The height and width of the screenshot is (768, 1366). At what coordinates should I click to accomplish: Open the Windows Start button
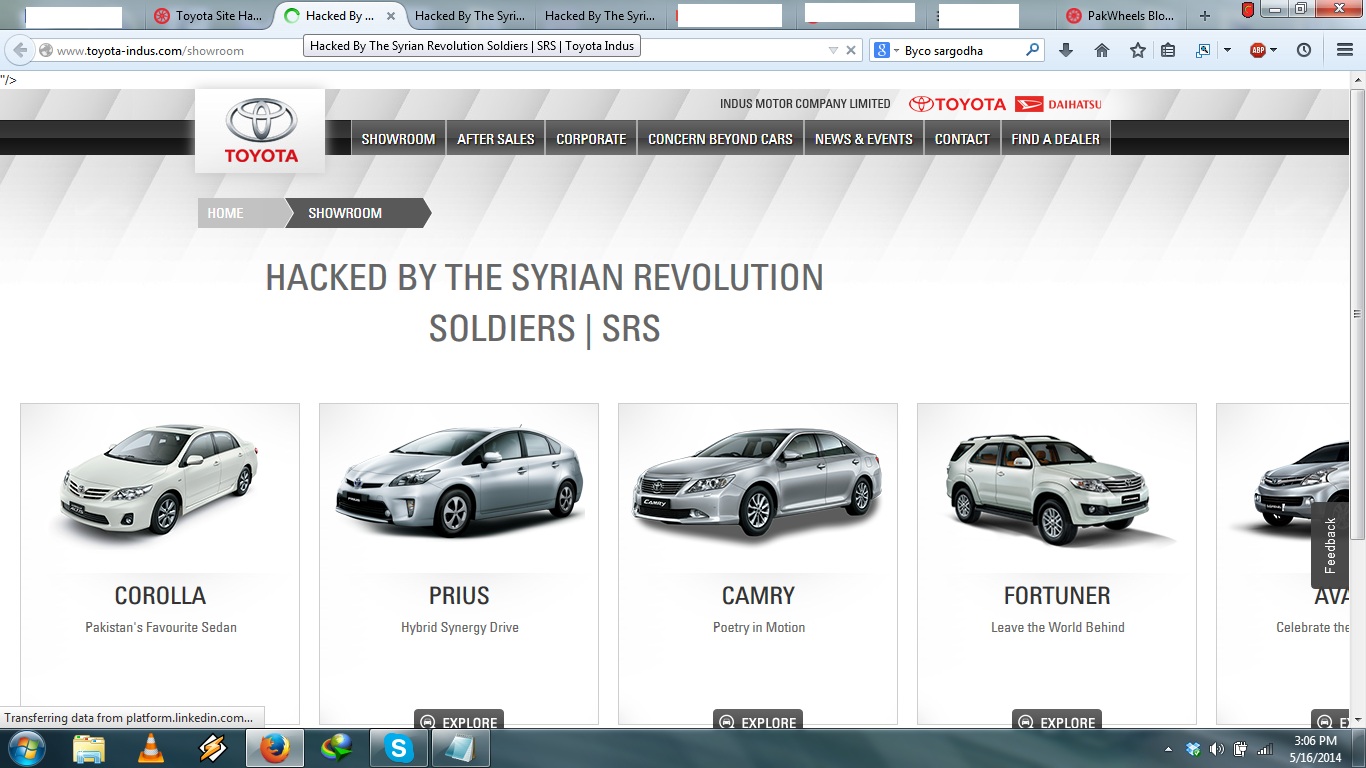point(25,748)
